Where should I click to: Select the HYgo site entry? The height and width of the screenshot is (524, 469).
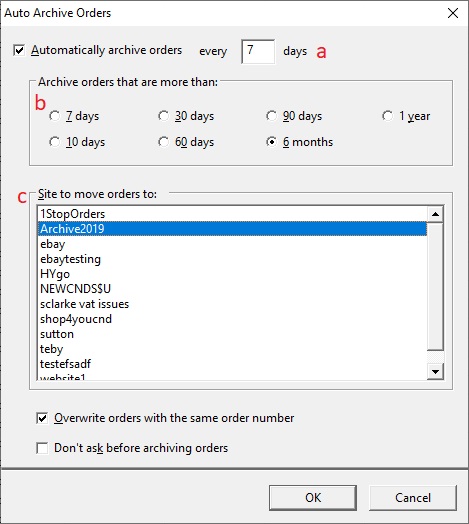coord(232,274)
